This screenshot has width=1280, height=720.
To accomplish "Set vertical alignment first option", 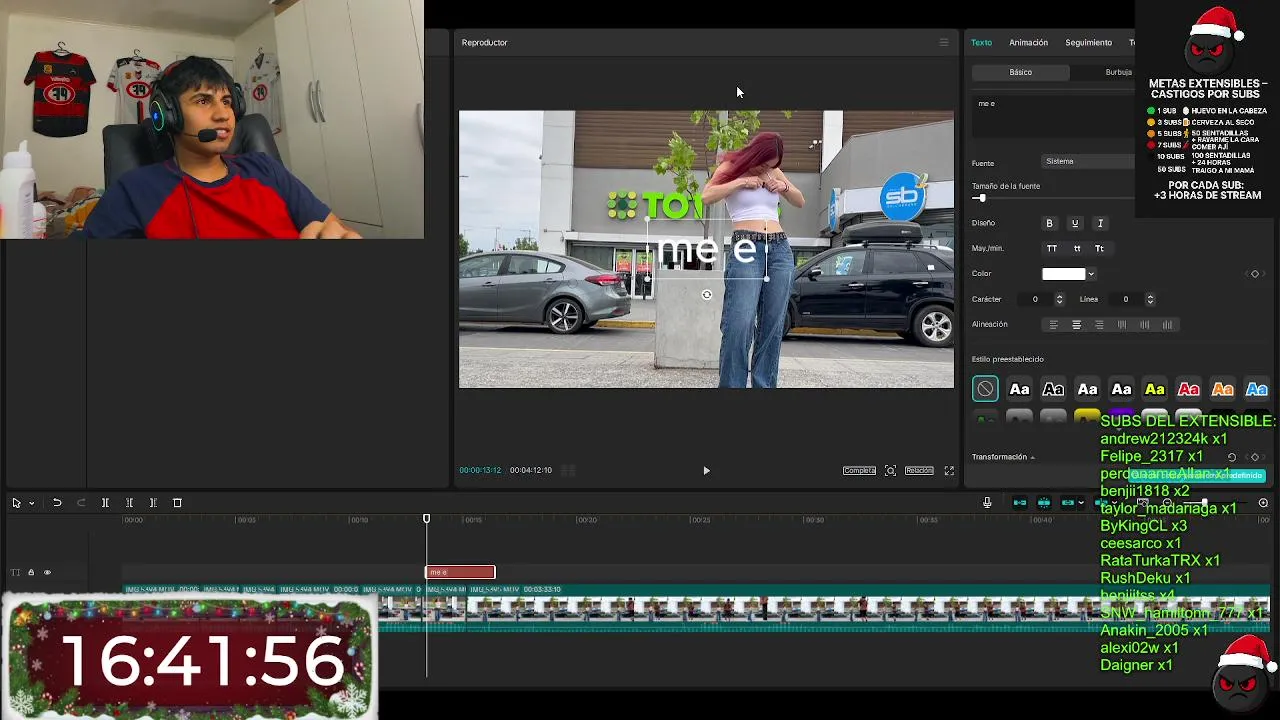I will click(x=1122, y=325).
